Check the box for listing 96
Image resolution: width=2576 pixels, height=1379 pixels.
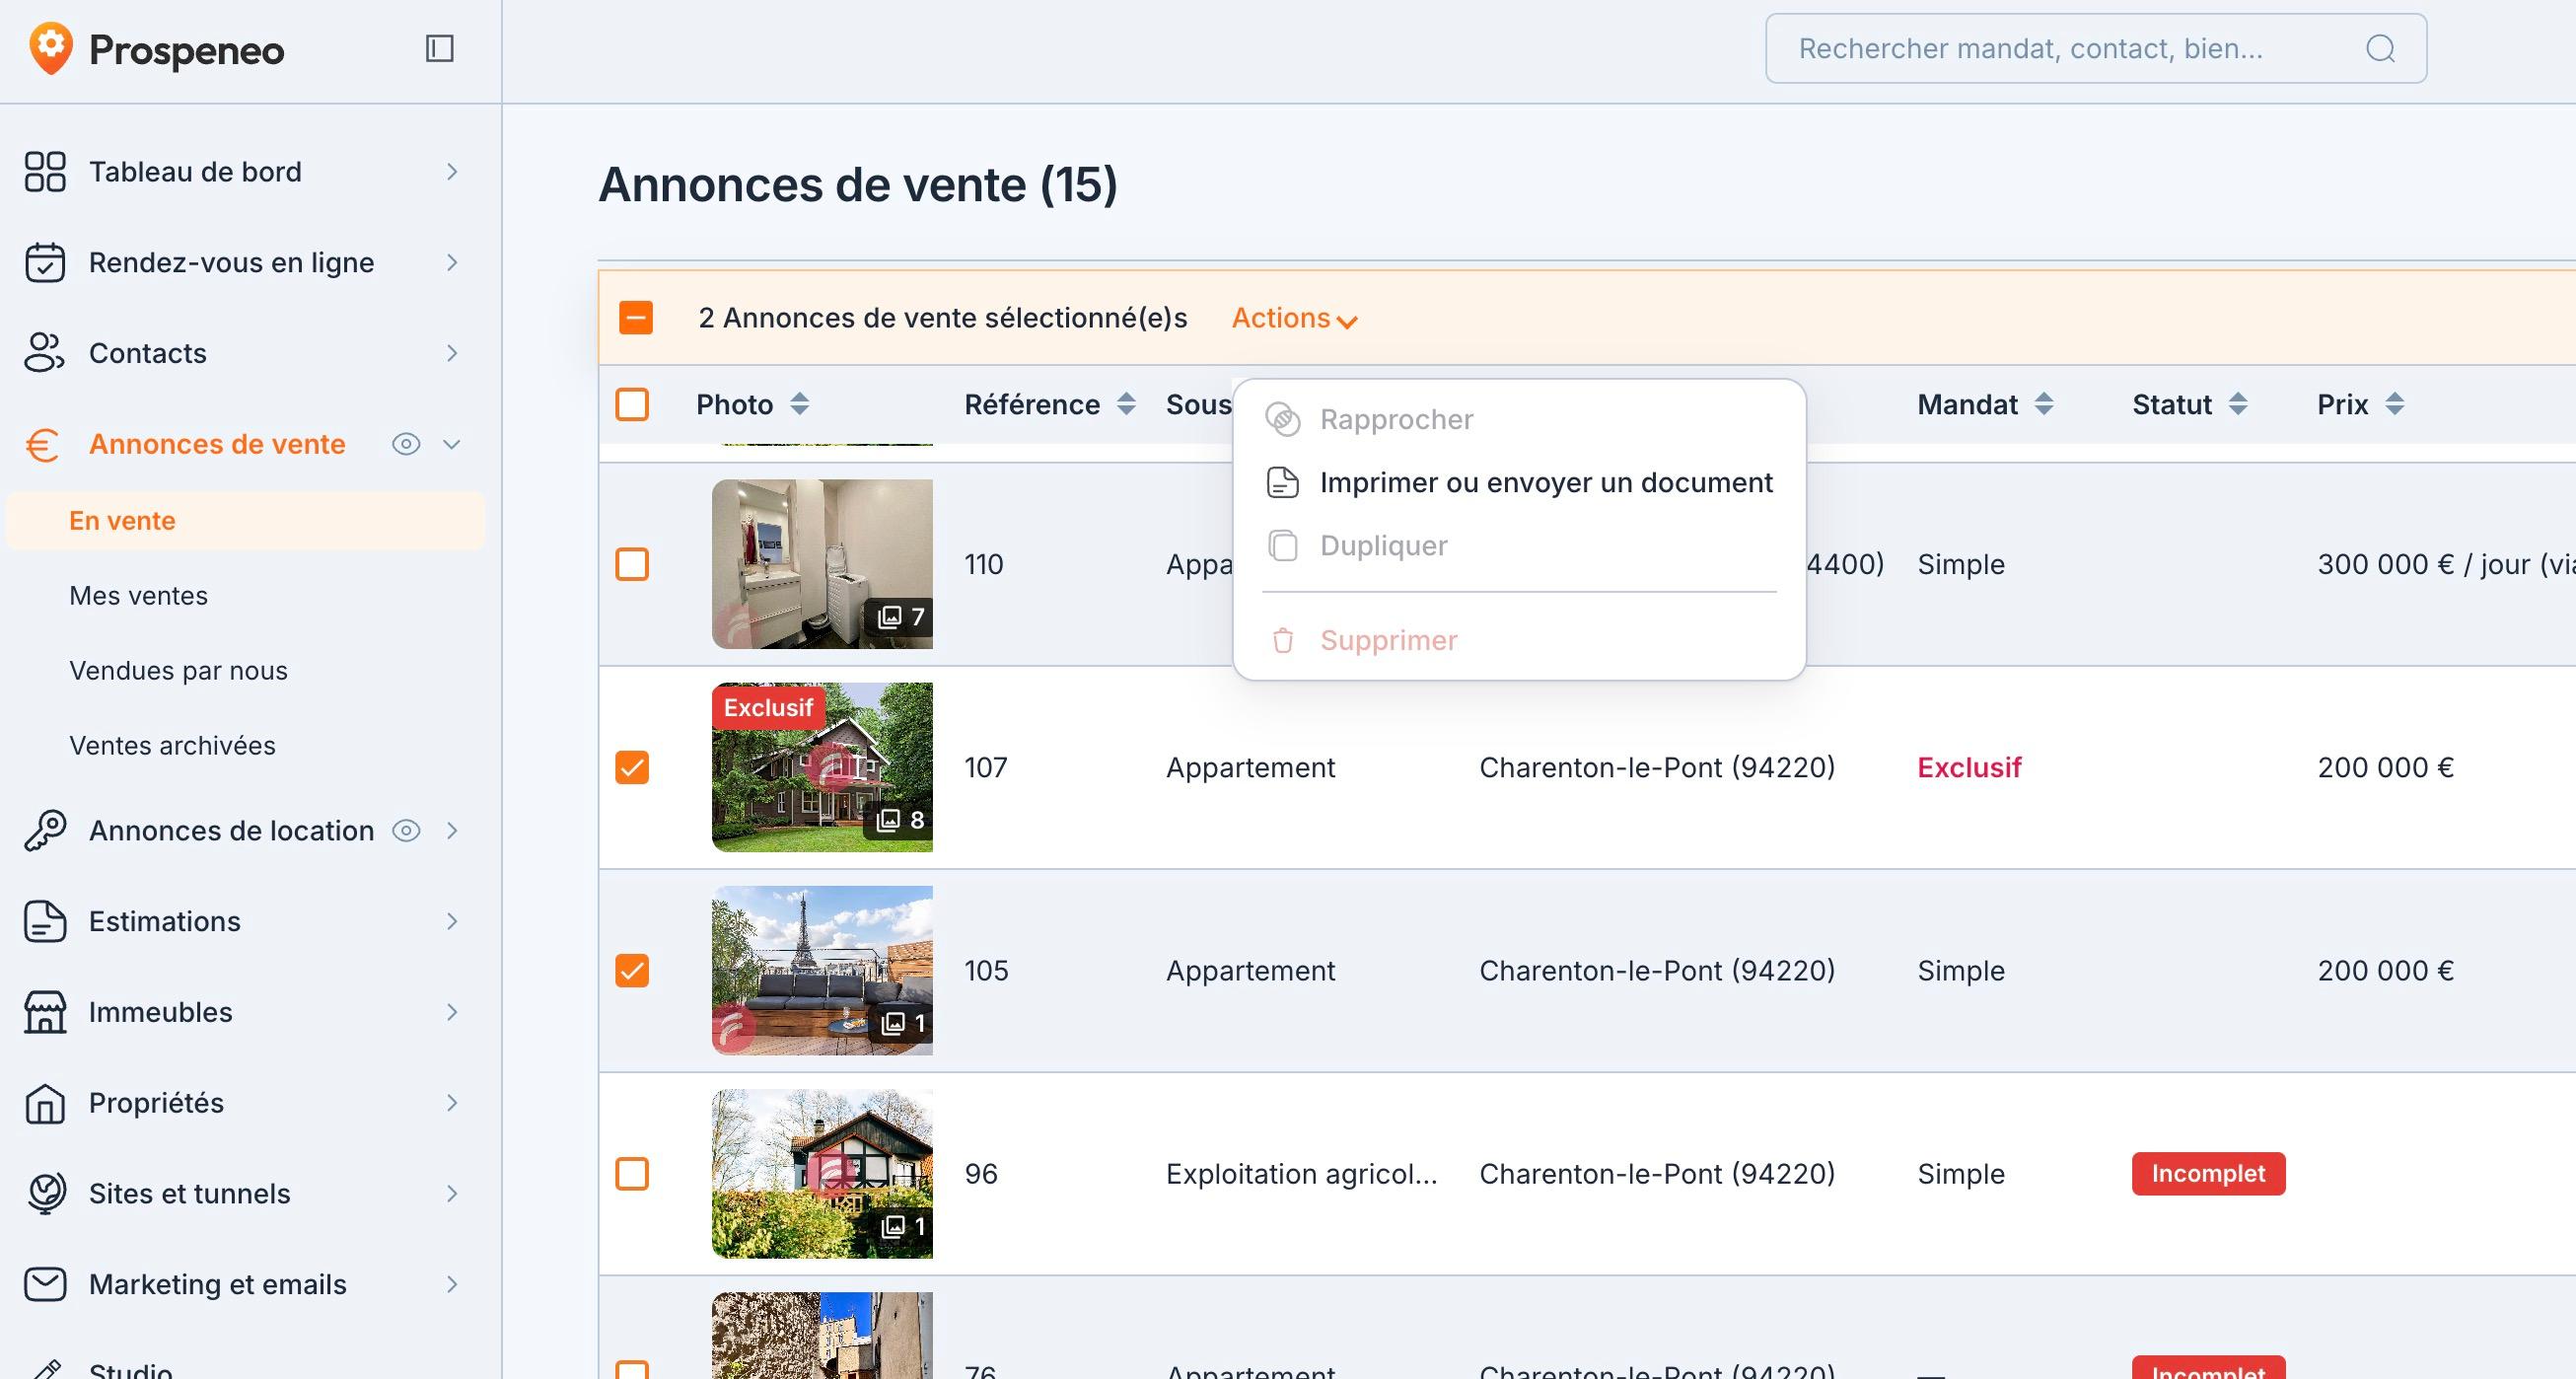(x=632, y=1173)
